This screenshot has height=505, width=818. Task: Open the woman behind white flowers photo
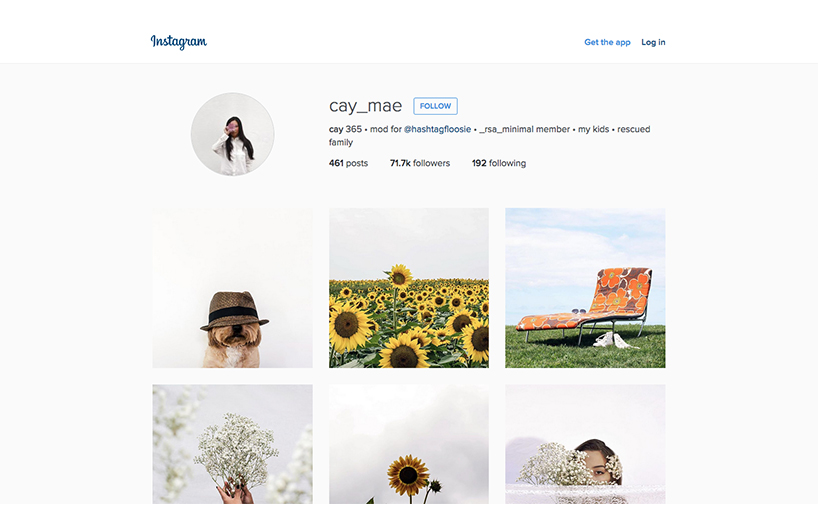(585, 444)
